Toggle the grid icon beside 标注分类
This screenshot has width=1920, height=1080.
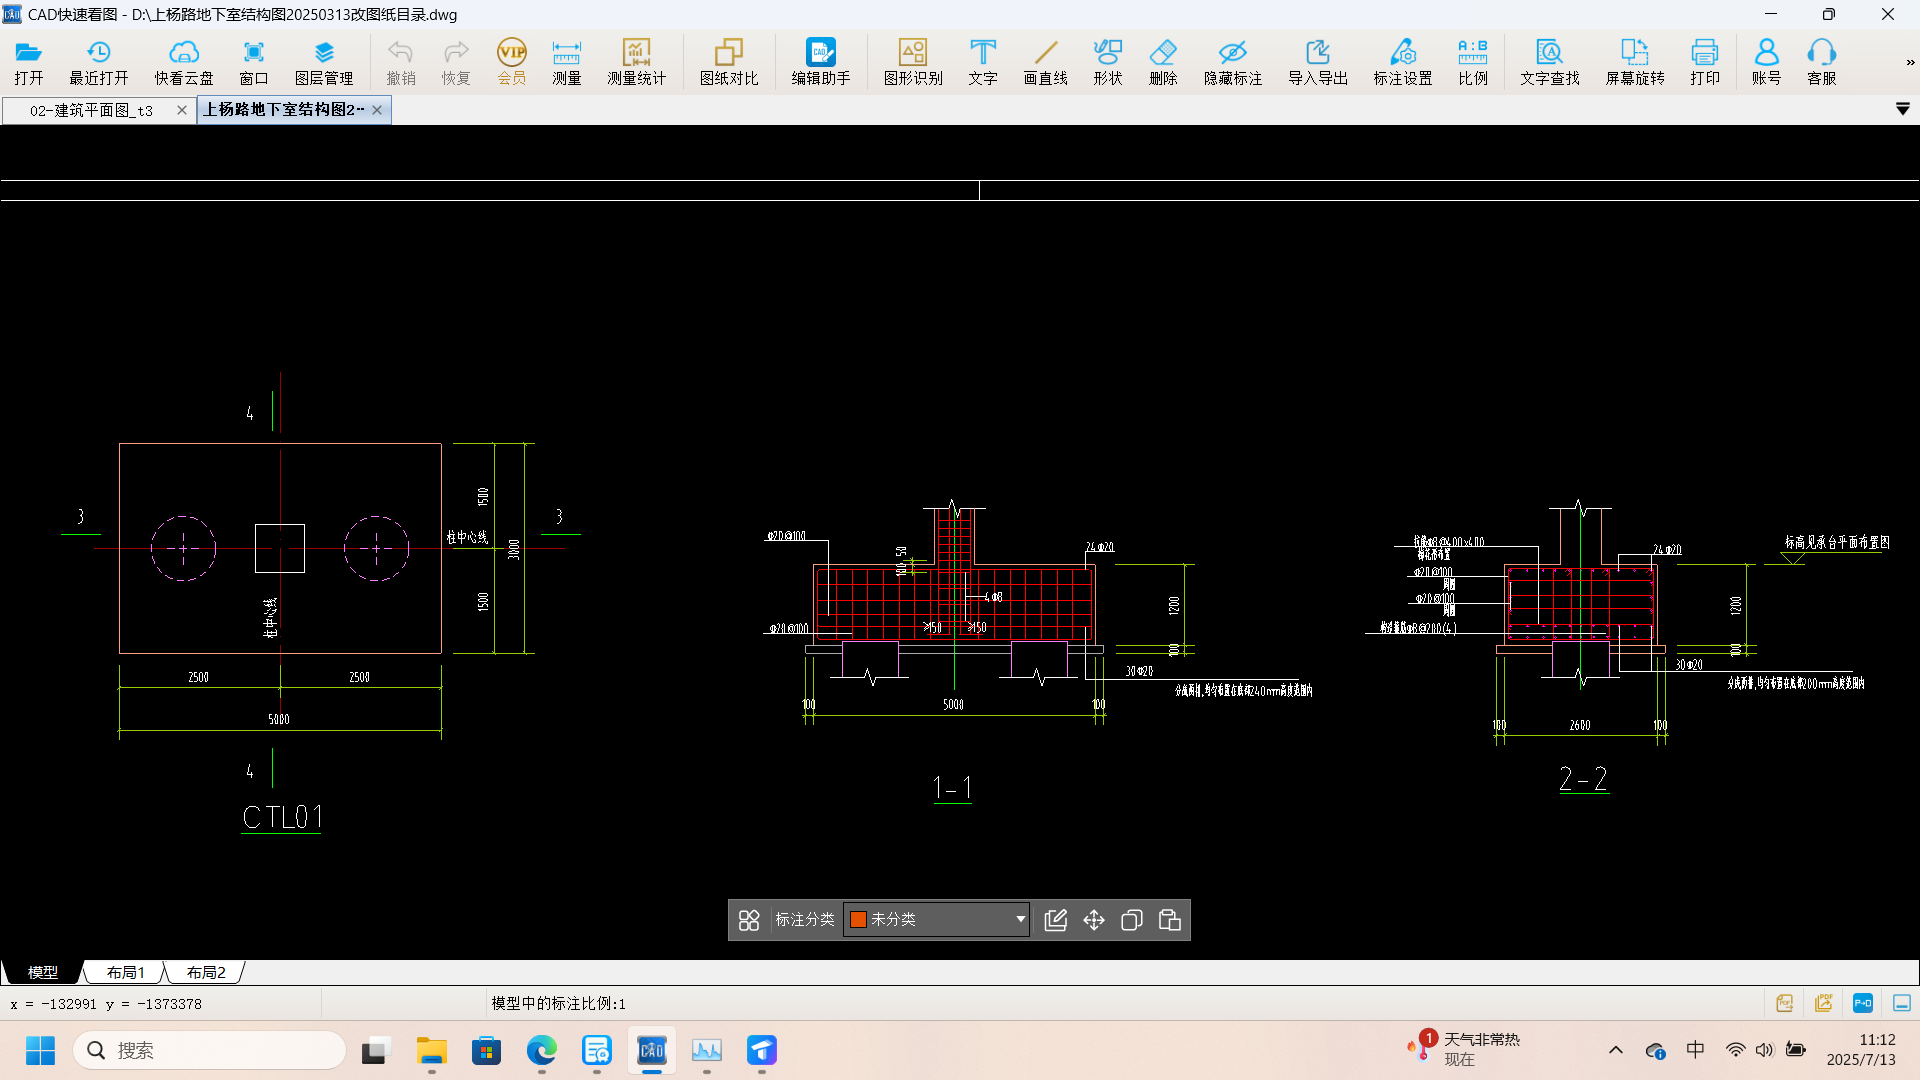(749, 920)
